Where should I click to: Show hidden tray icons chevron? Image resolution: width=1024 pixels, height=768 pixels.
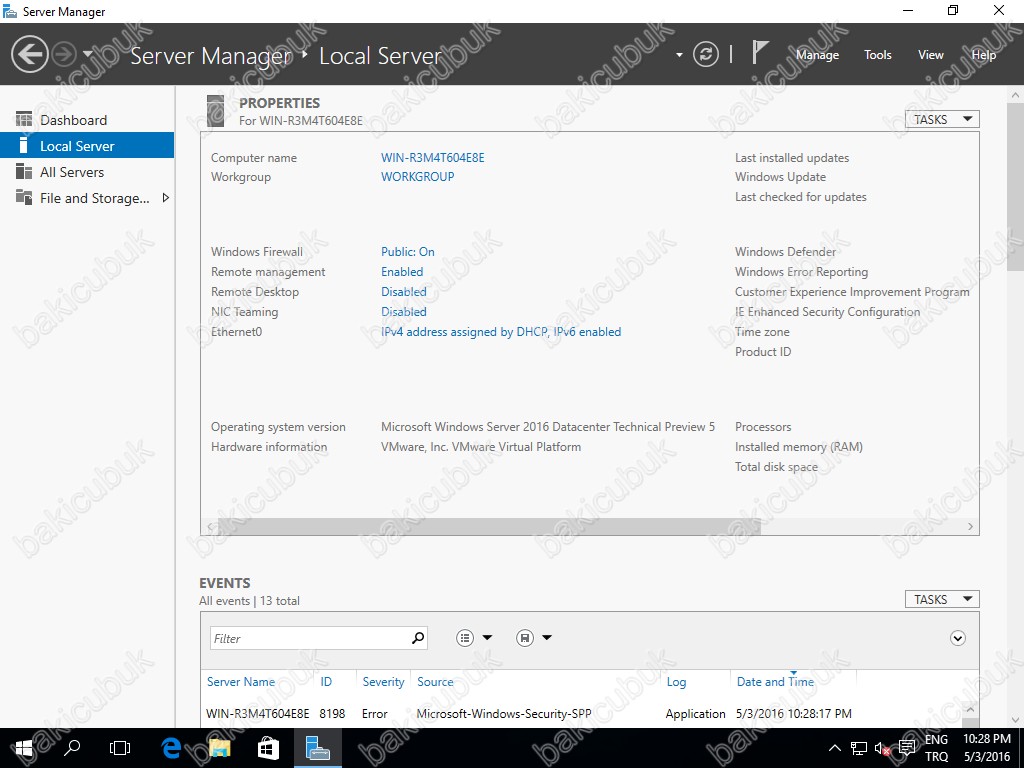tap(835, 748)
